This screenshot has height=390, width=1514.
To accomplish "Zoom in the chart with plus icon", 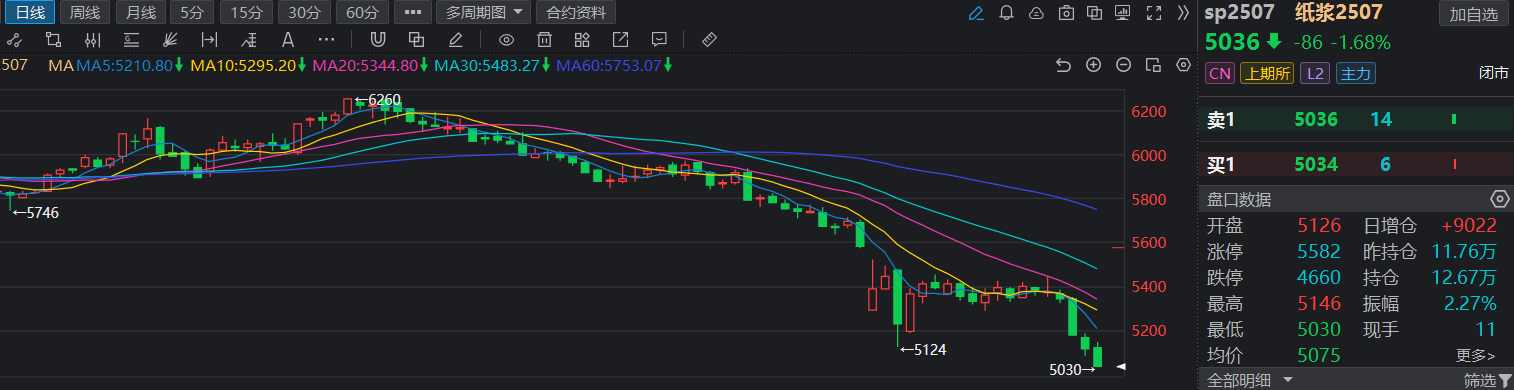I will (x=1094, y=65).
